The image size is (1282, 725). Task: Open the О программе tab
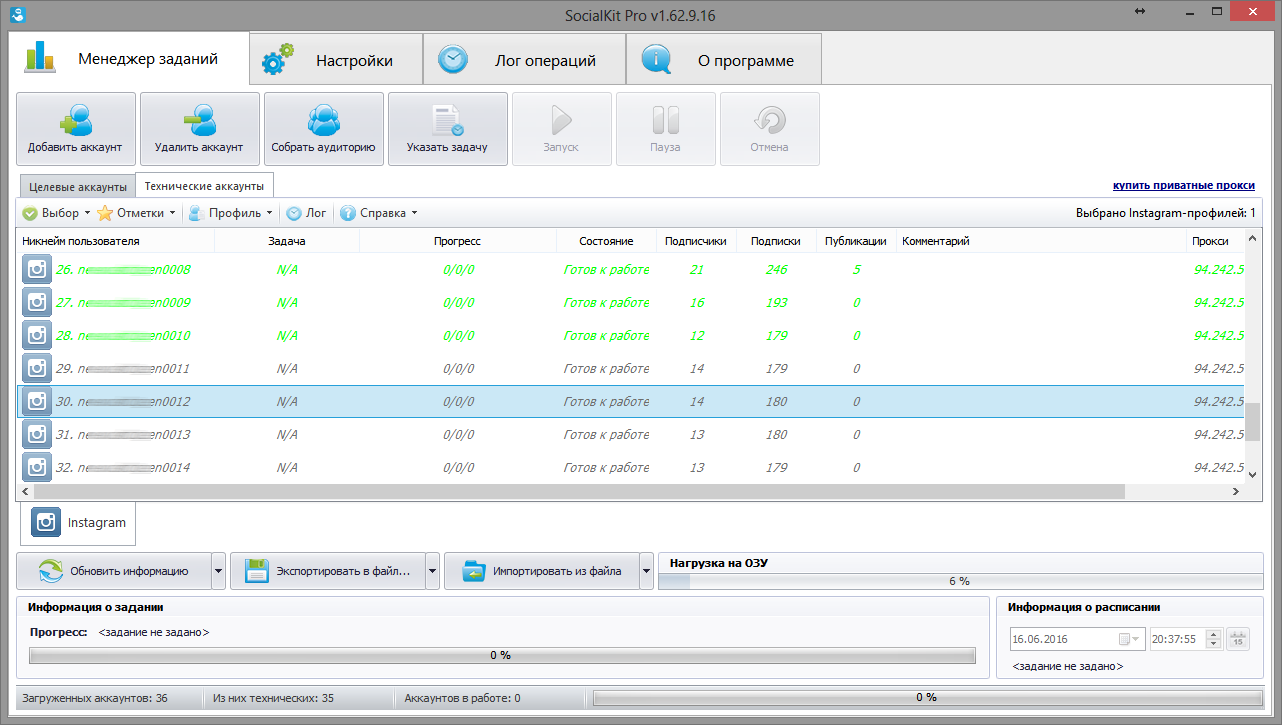pos(724,60)
